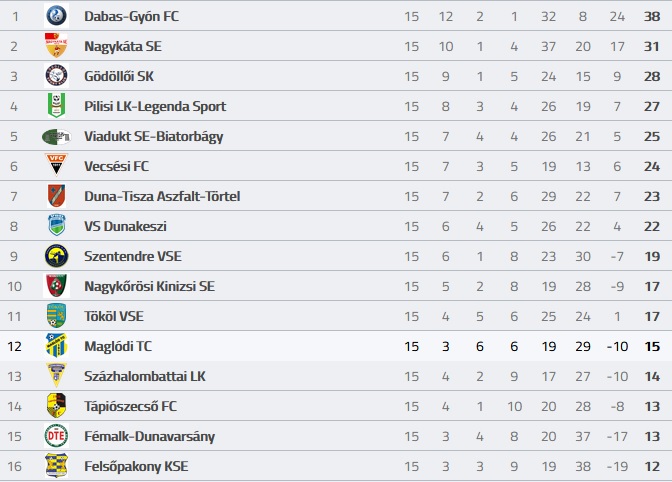Screen dimensions: 672x482
Task: Click the Tápiószecső FC team name
Action: click(x=130, y=406)
